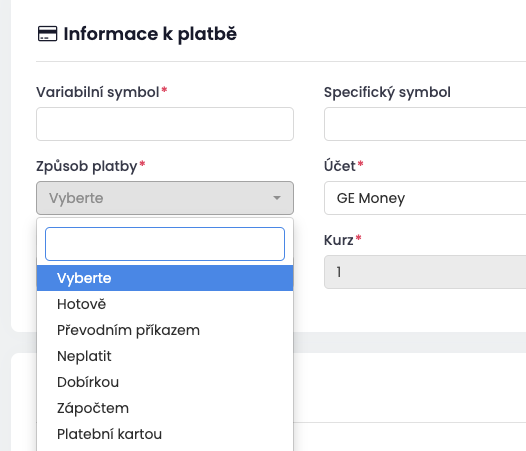526x451 pixels.
Task: Select the highlighted 'Vyberte' option
Action: click(x=165, y=278)
